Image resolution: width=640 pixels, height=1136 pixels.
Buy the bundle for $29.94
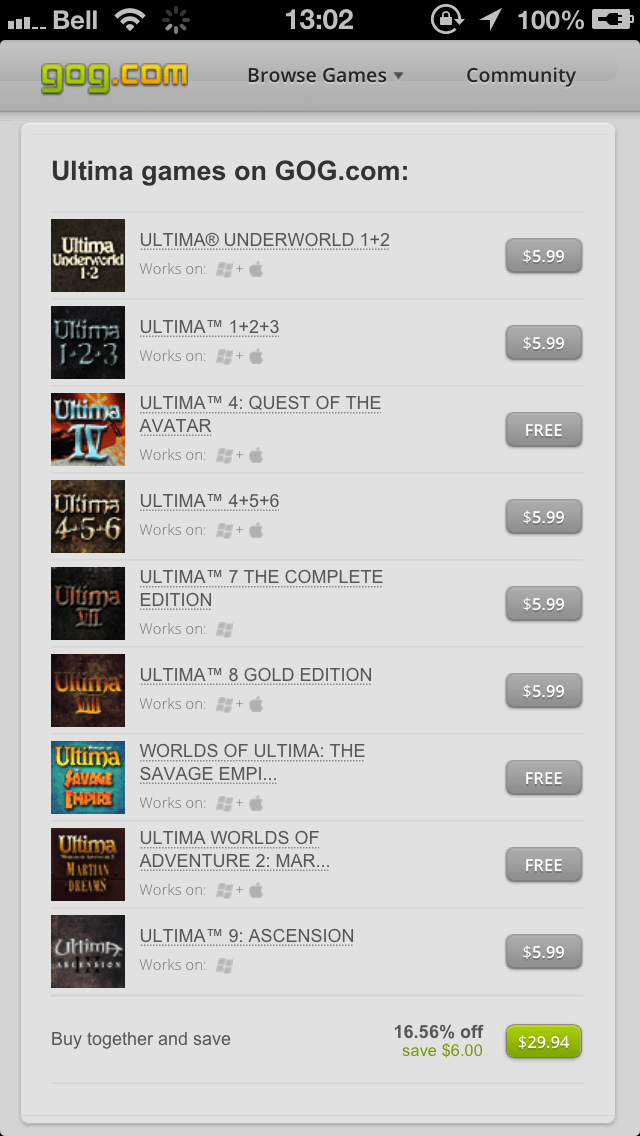coord(544,1043)
